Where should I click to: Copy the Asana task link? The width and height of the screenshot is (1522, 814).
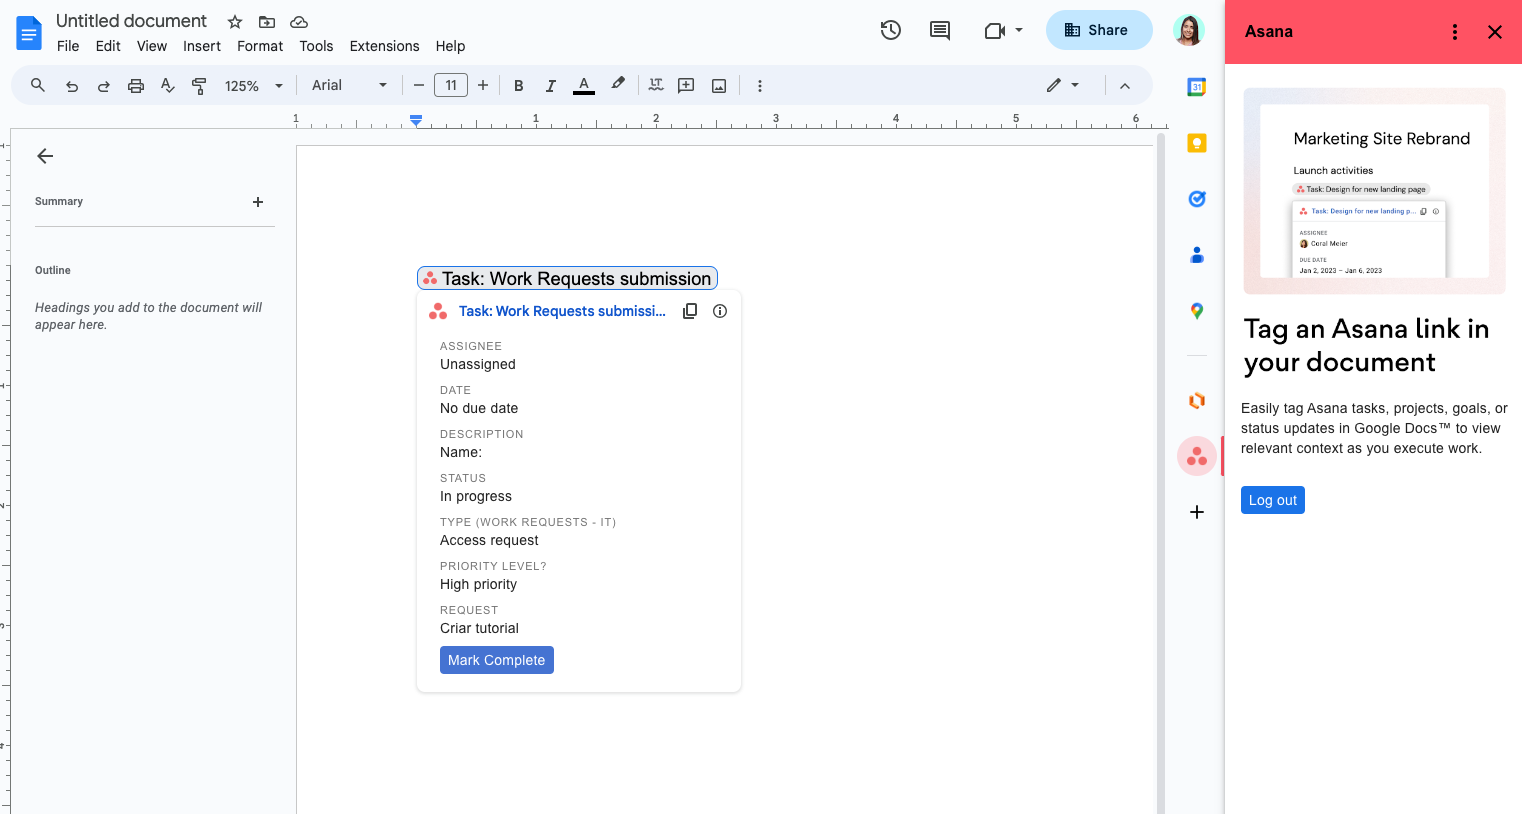(690, 311)
